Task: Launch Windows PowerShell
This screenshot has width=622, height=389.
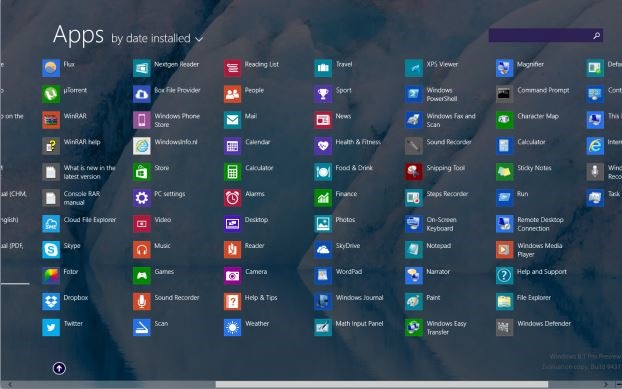Action: click(414, 94)
